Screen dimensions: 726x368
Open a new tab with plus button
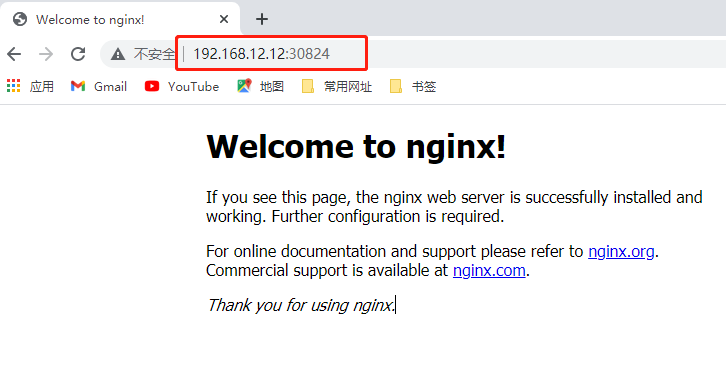[x=262, y=19]
